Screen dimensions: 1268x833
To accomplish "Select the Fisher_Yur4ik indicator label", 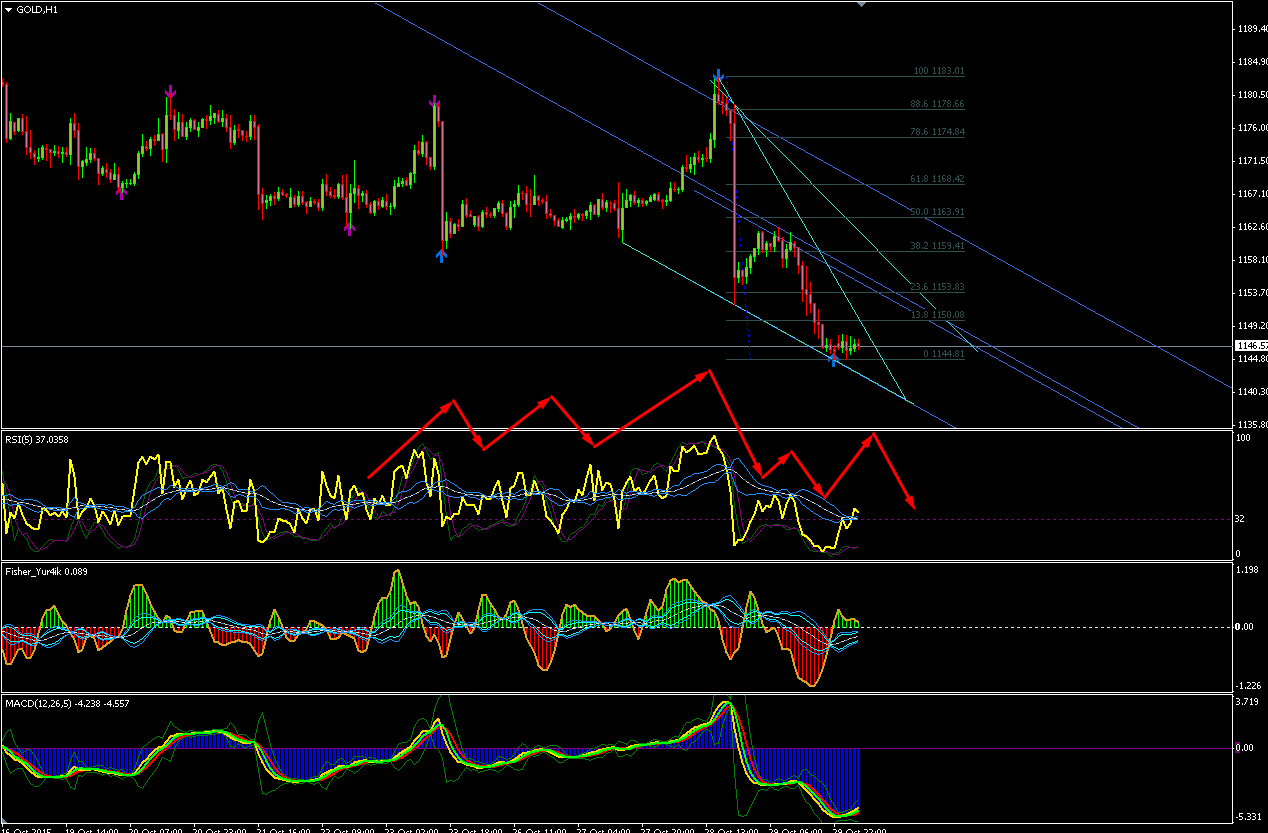I will click(44, 571).
